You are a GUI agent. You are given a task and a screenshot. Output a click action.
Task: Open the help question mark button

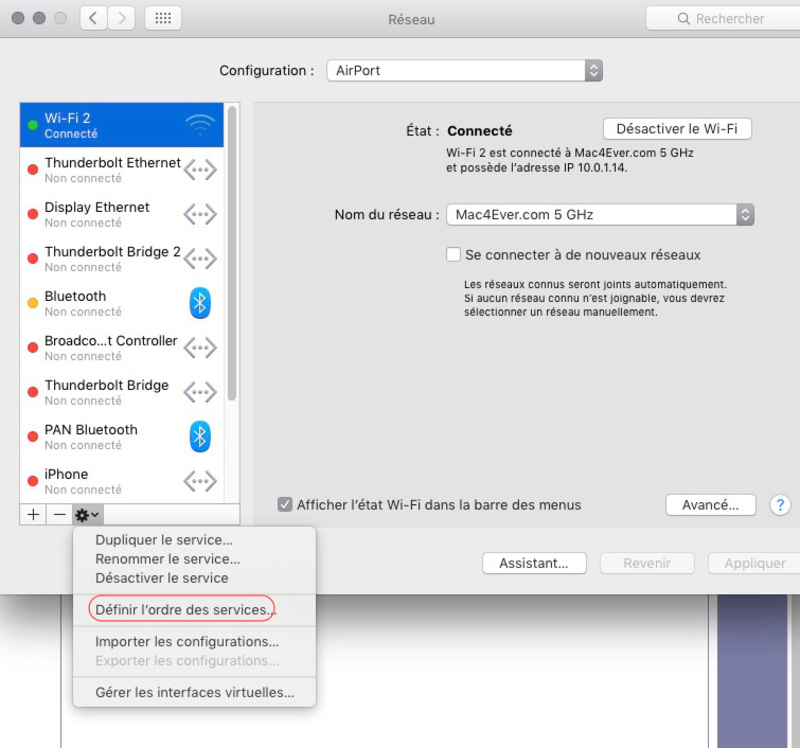tap(780, 505)
